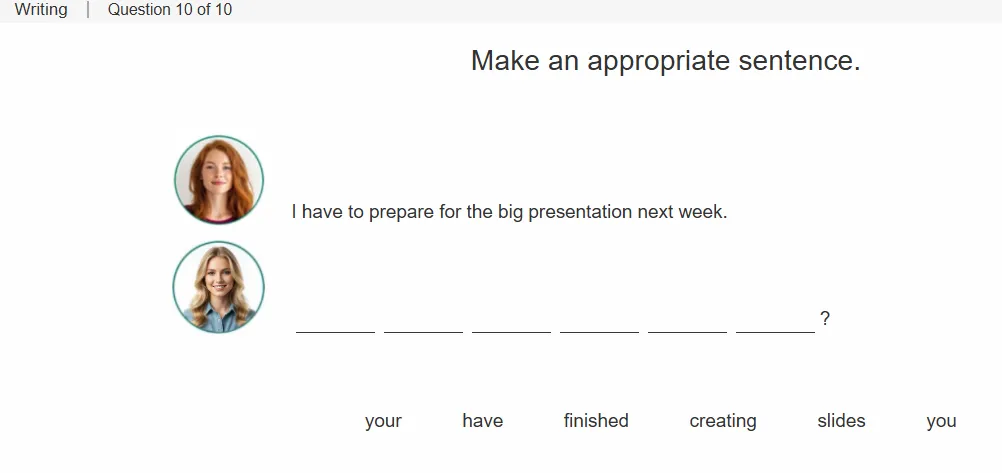The width and height of the screenshot is (1002, 473).
Task: Select the fourth blank in the answer
Action: click(599, 322)
